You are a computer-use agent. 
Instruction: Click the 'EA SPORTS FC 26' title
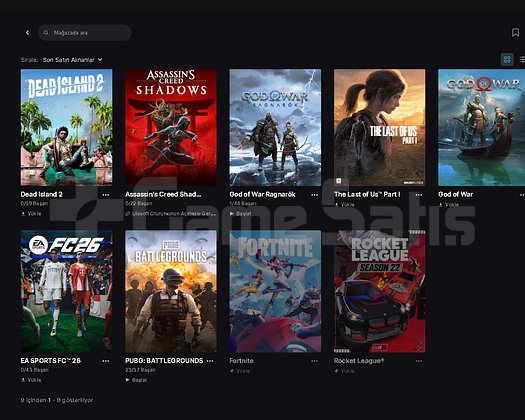click(x=51, y=361)
